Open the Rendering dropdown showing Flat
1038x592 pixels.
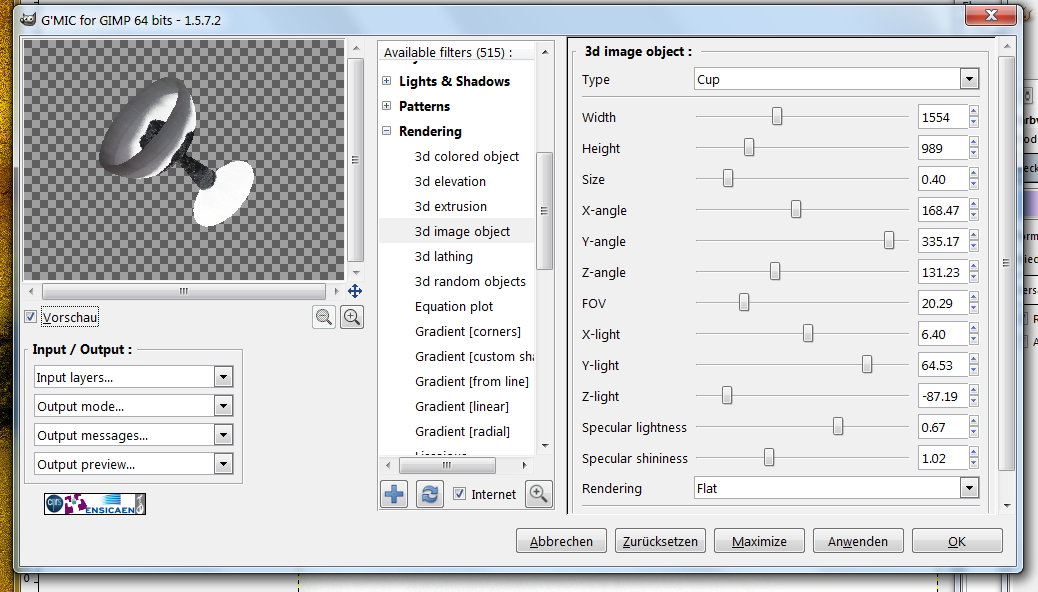point(836,489)
